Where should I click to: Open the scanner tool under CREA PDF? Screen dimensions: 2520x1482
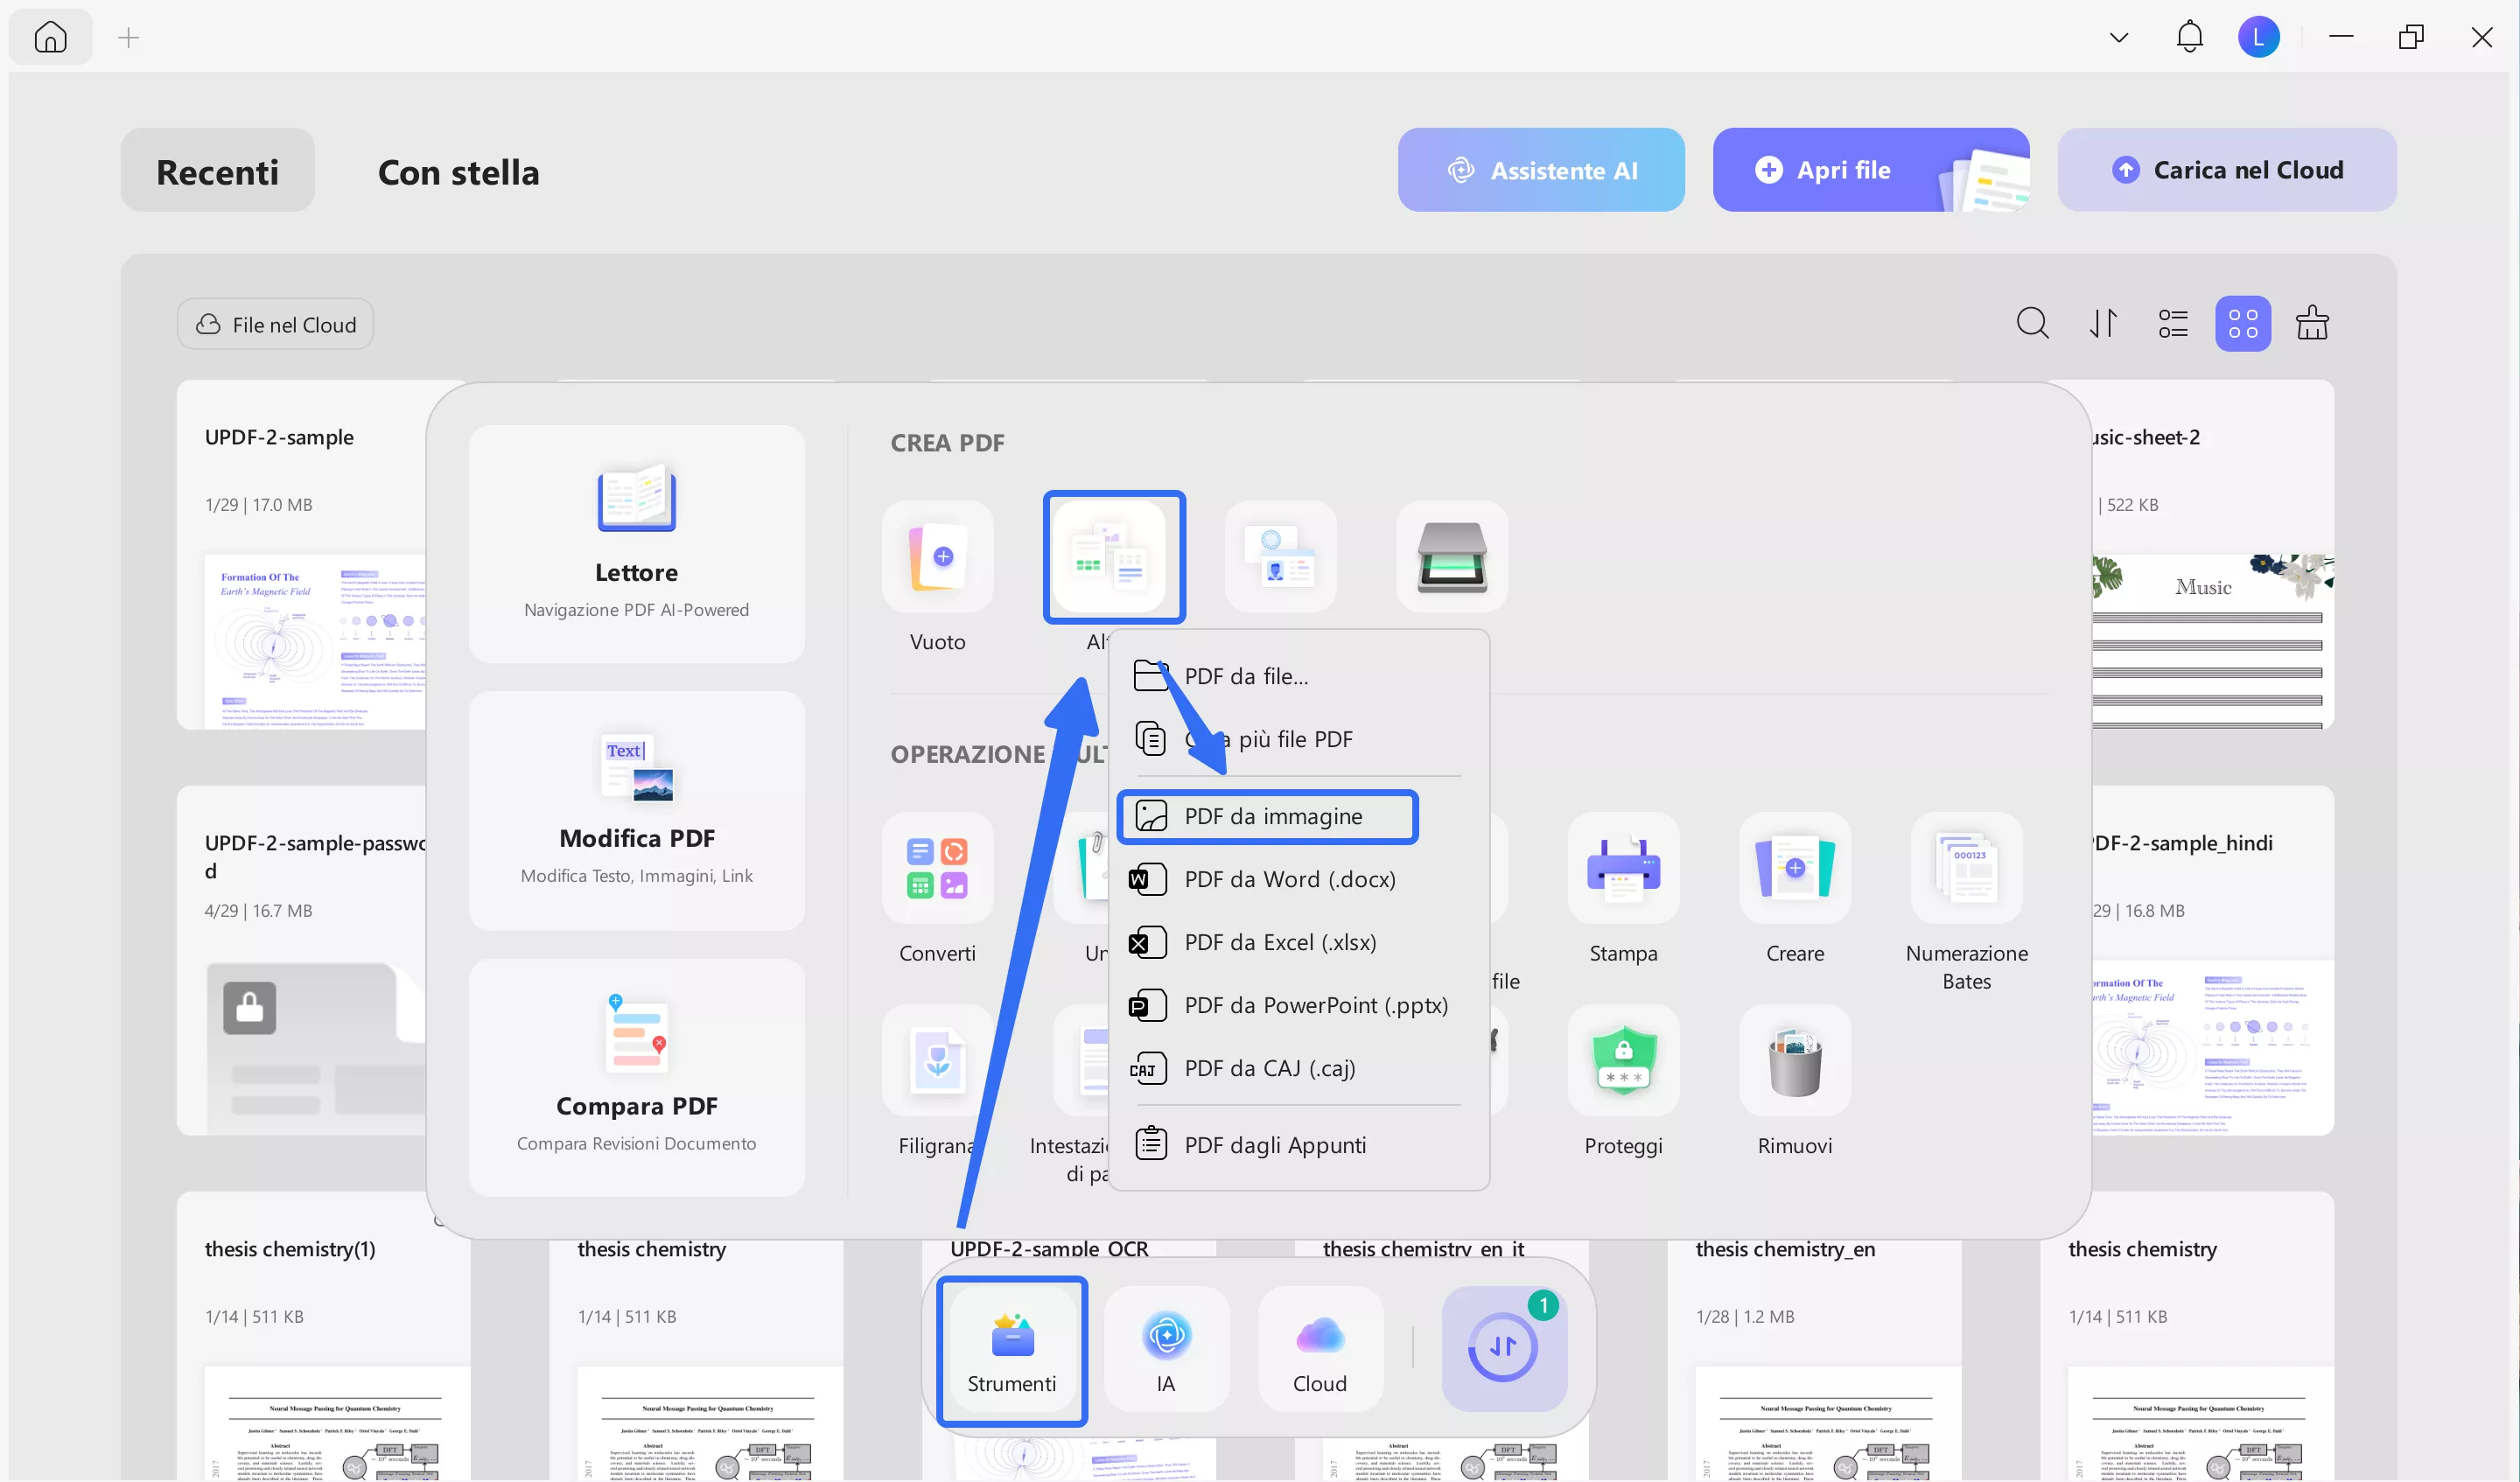[x=1451, y=557]
